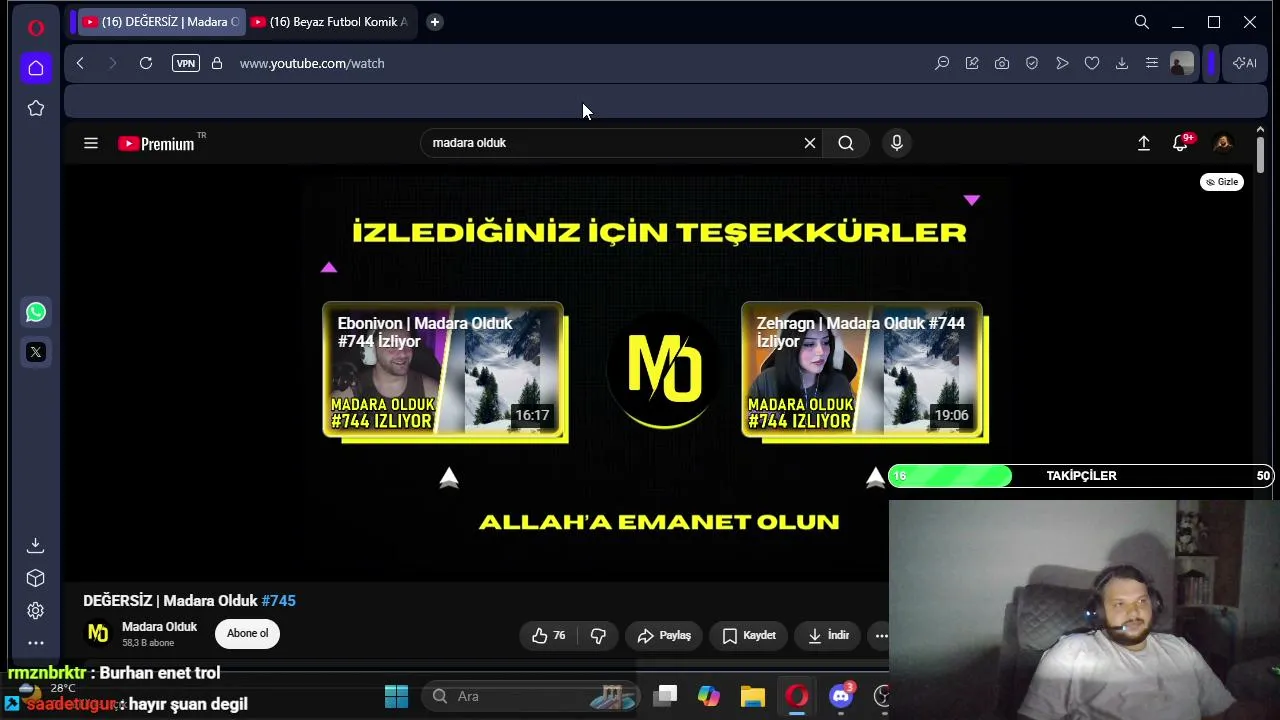Open Ebonivon | Madara Olduk #744 end-screen video
The width and height of the screenshot is (1280, 720).
(444, 370)
